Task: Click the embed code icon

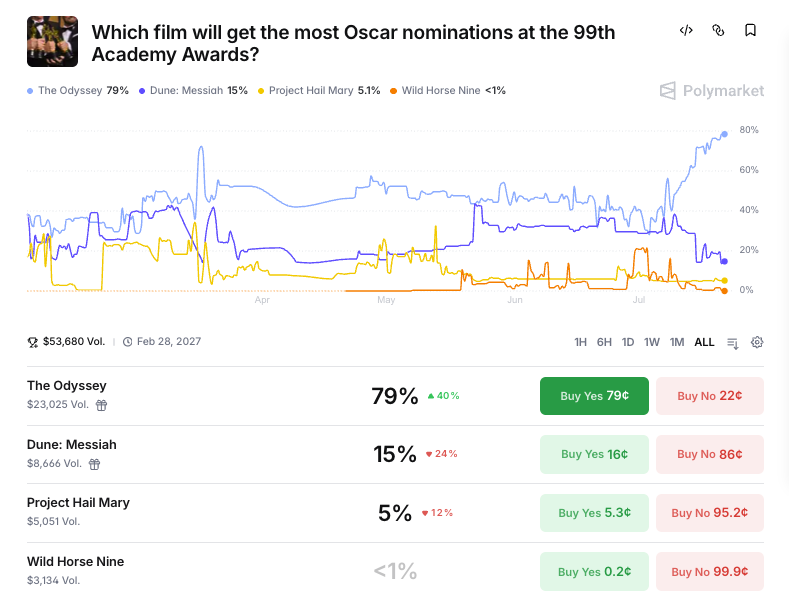Action: pyautogui.click(x=686, y=31)
